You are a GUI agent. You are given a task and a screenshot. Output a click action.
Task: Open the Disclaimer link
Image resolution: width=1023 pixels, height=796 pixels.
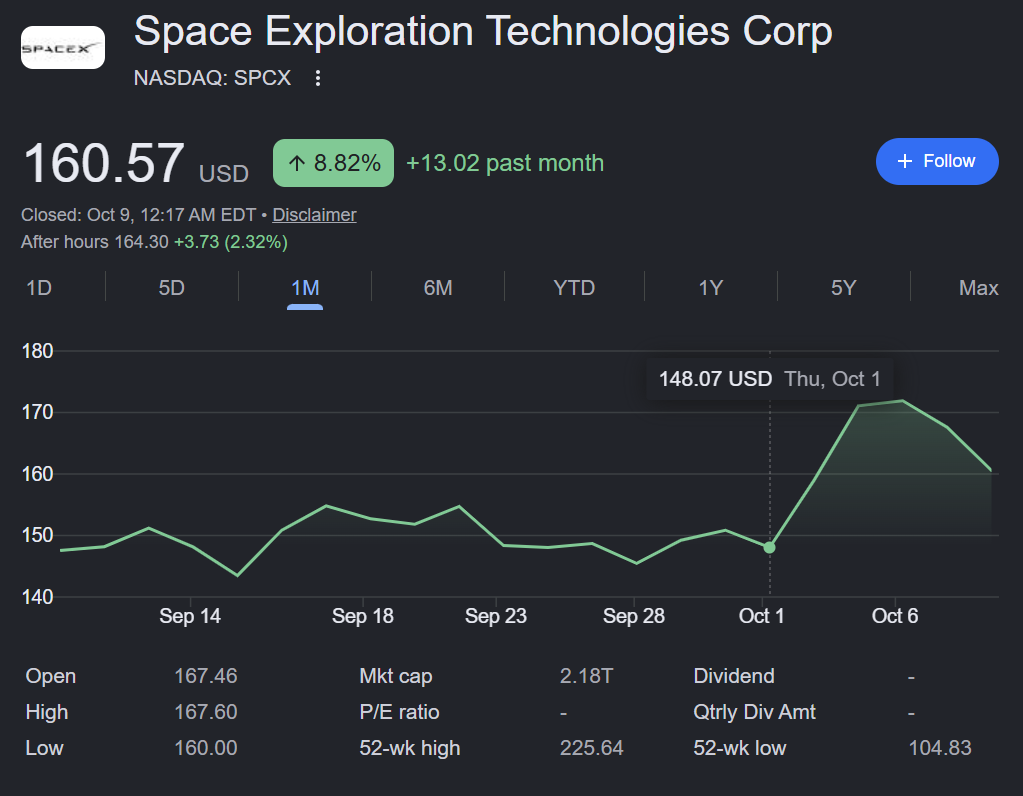pos(314,215)
